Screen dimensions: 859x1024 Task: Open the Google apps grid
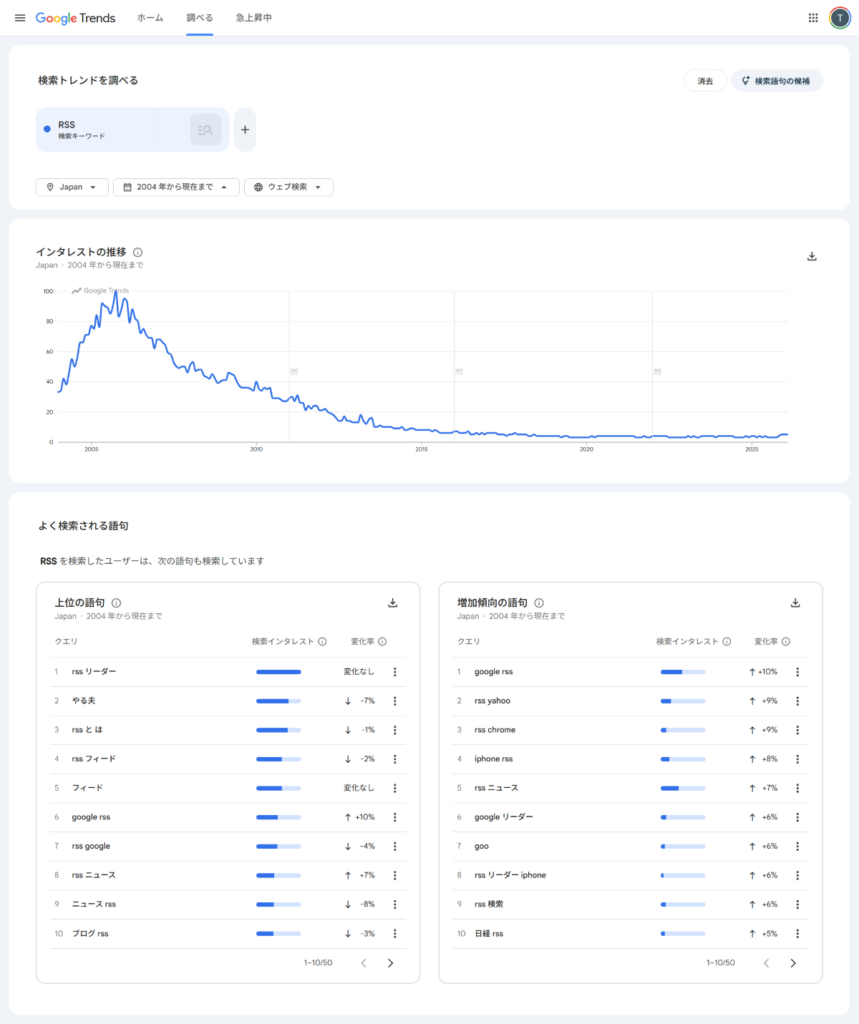(813, 18)
